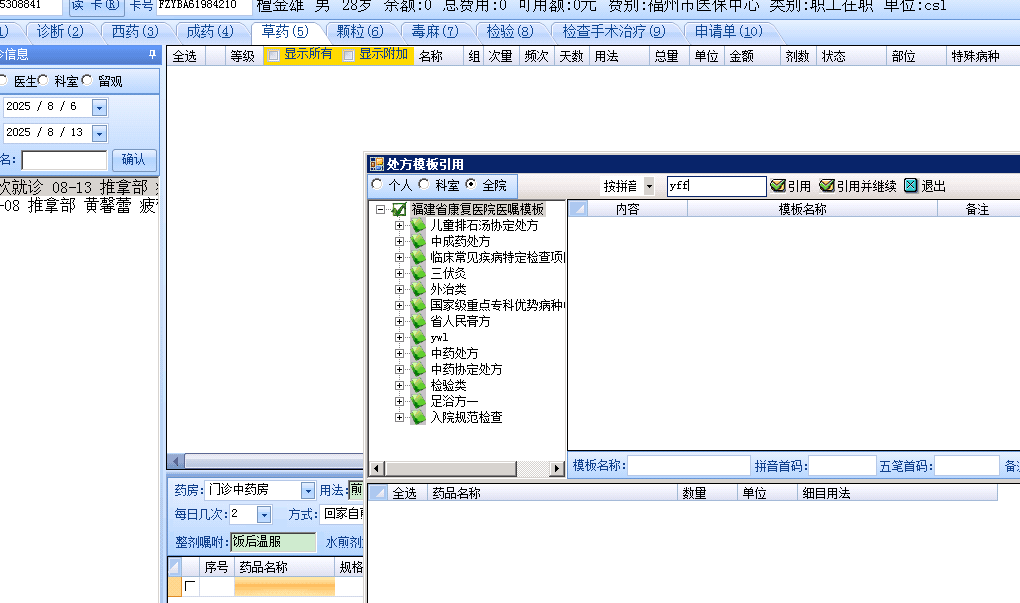Click the 处方模板引用 window title icon
This screenshot has width=1020, height=603.
coord(376,164)
